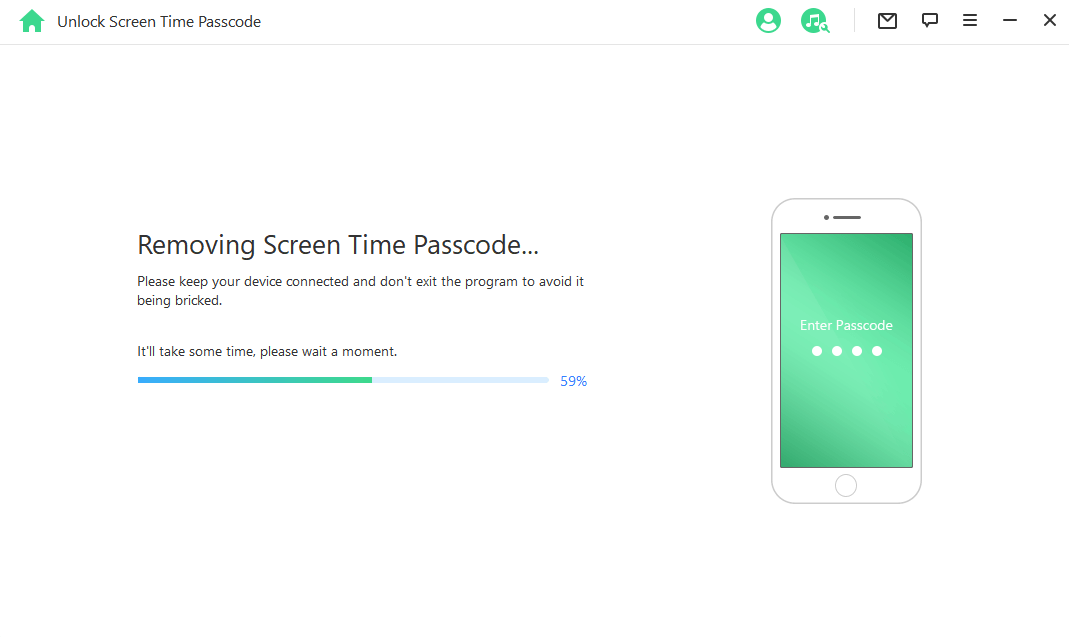This screenshot has width=1069, height=637.
Task: Click the 59% progress label
Action: coord(572,381)
